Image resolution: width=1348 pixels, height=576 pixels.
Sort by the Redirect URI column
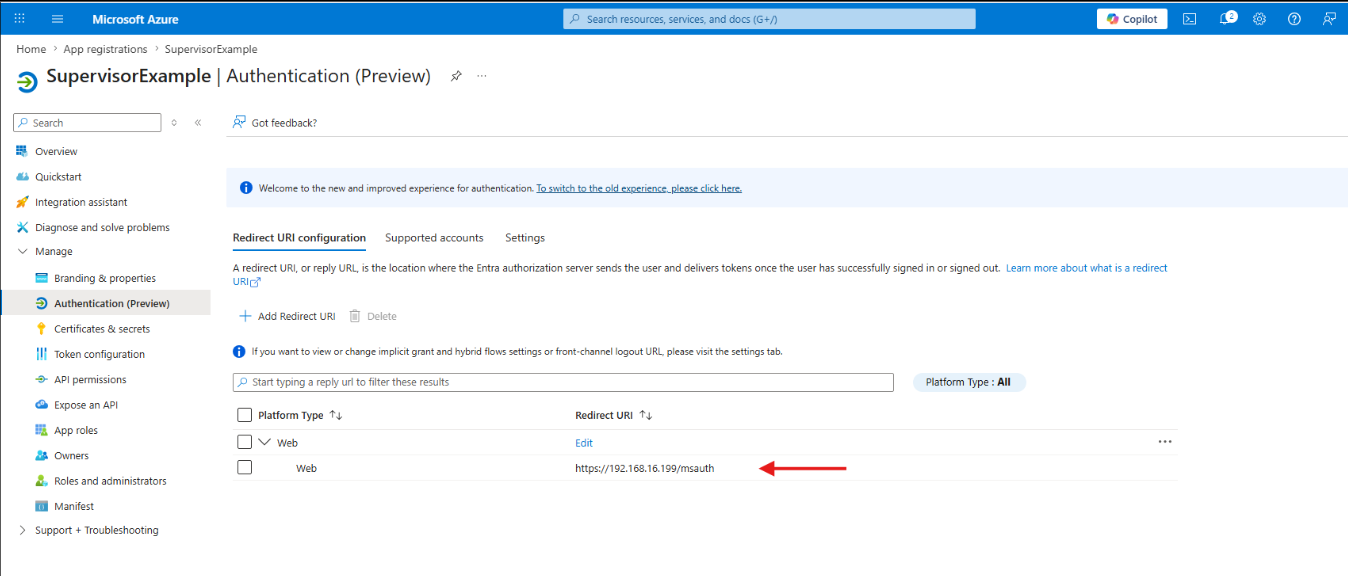646,415
